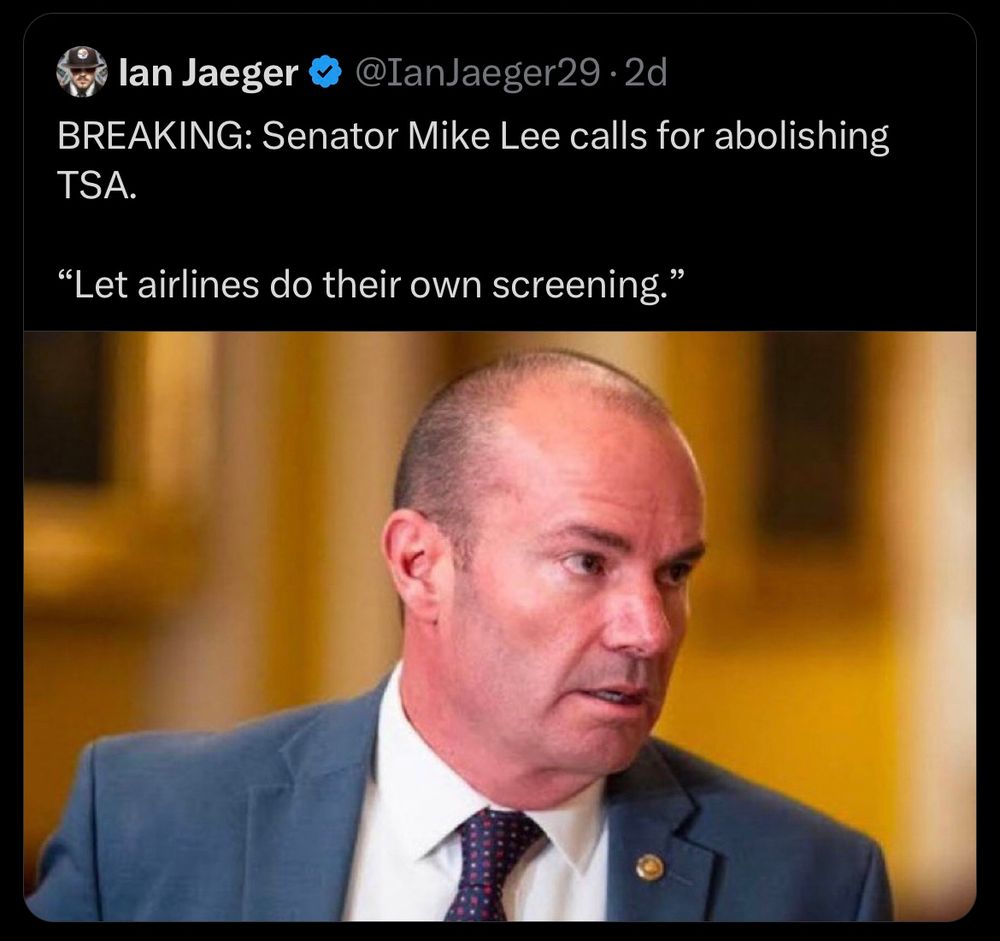Click the quote's opening words Let airlines

(x=167, y=285)
